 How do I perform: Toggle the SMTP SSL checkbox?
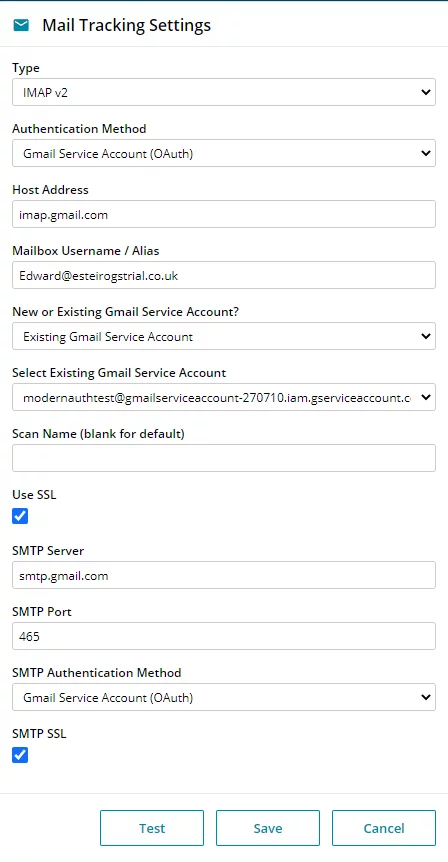coord(20,755)
